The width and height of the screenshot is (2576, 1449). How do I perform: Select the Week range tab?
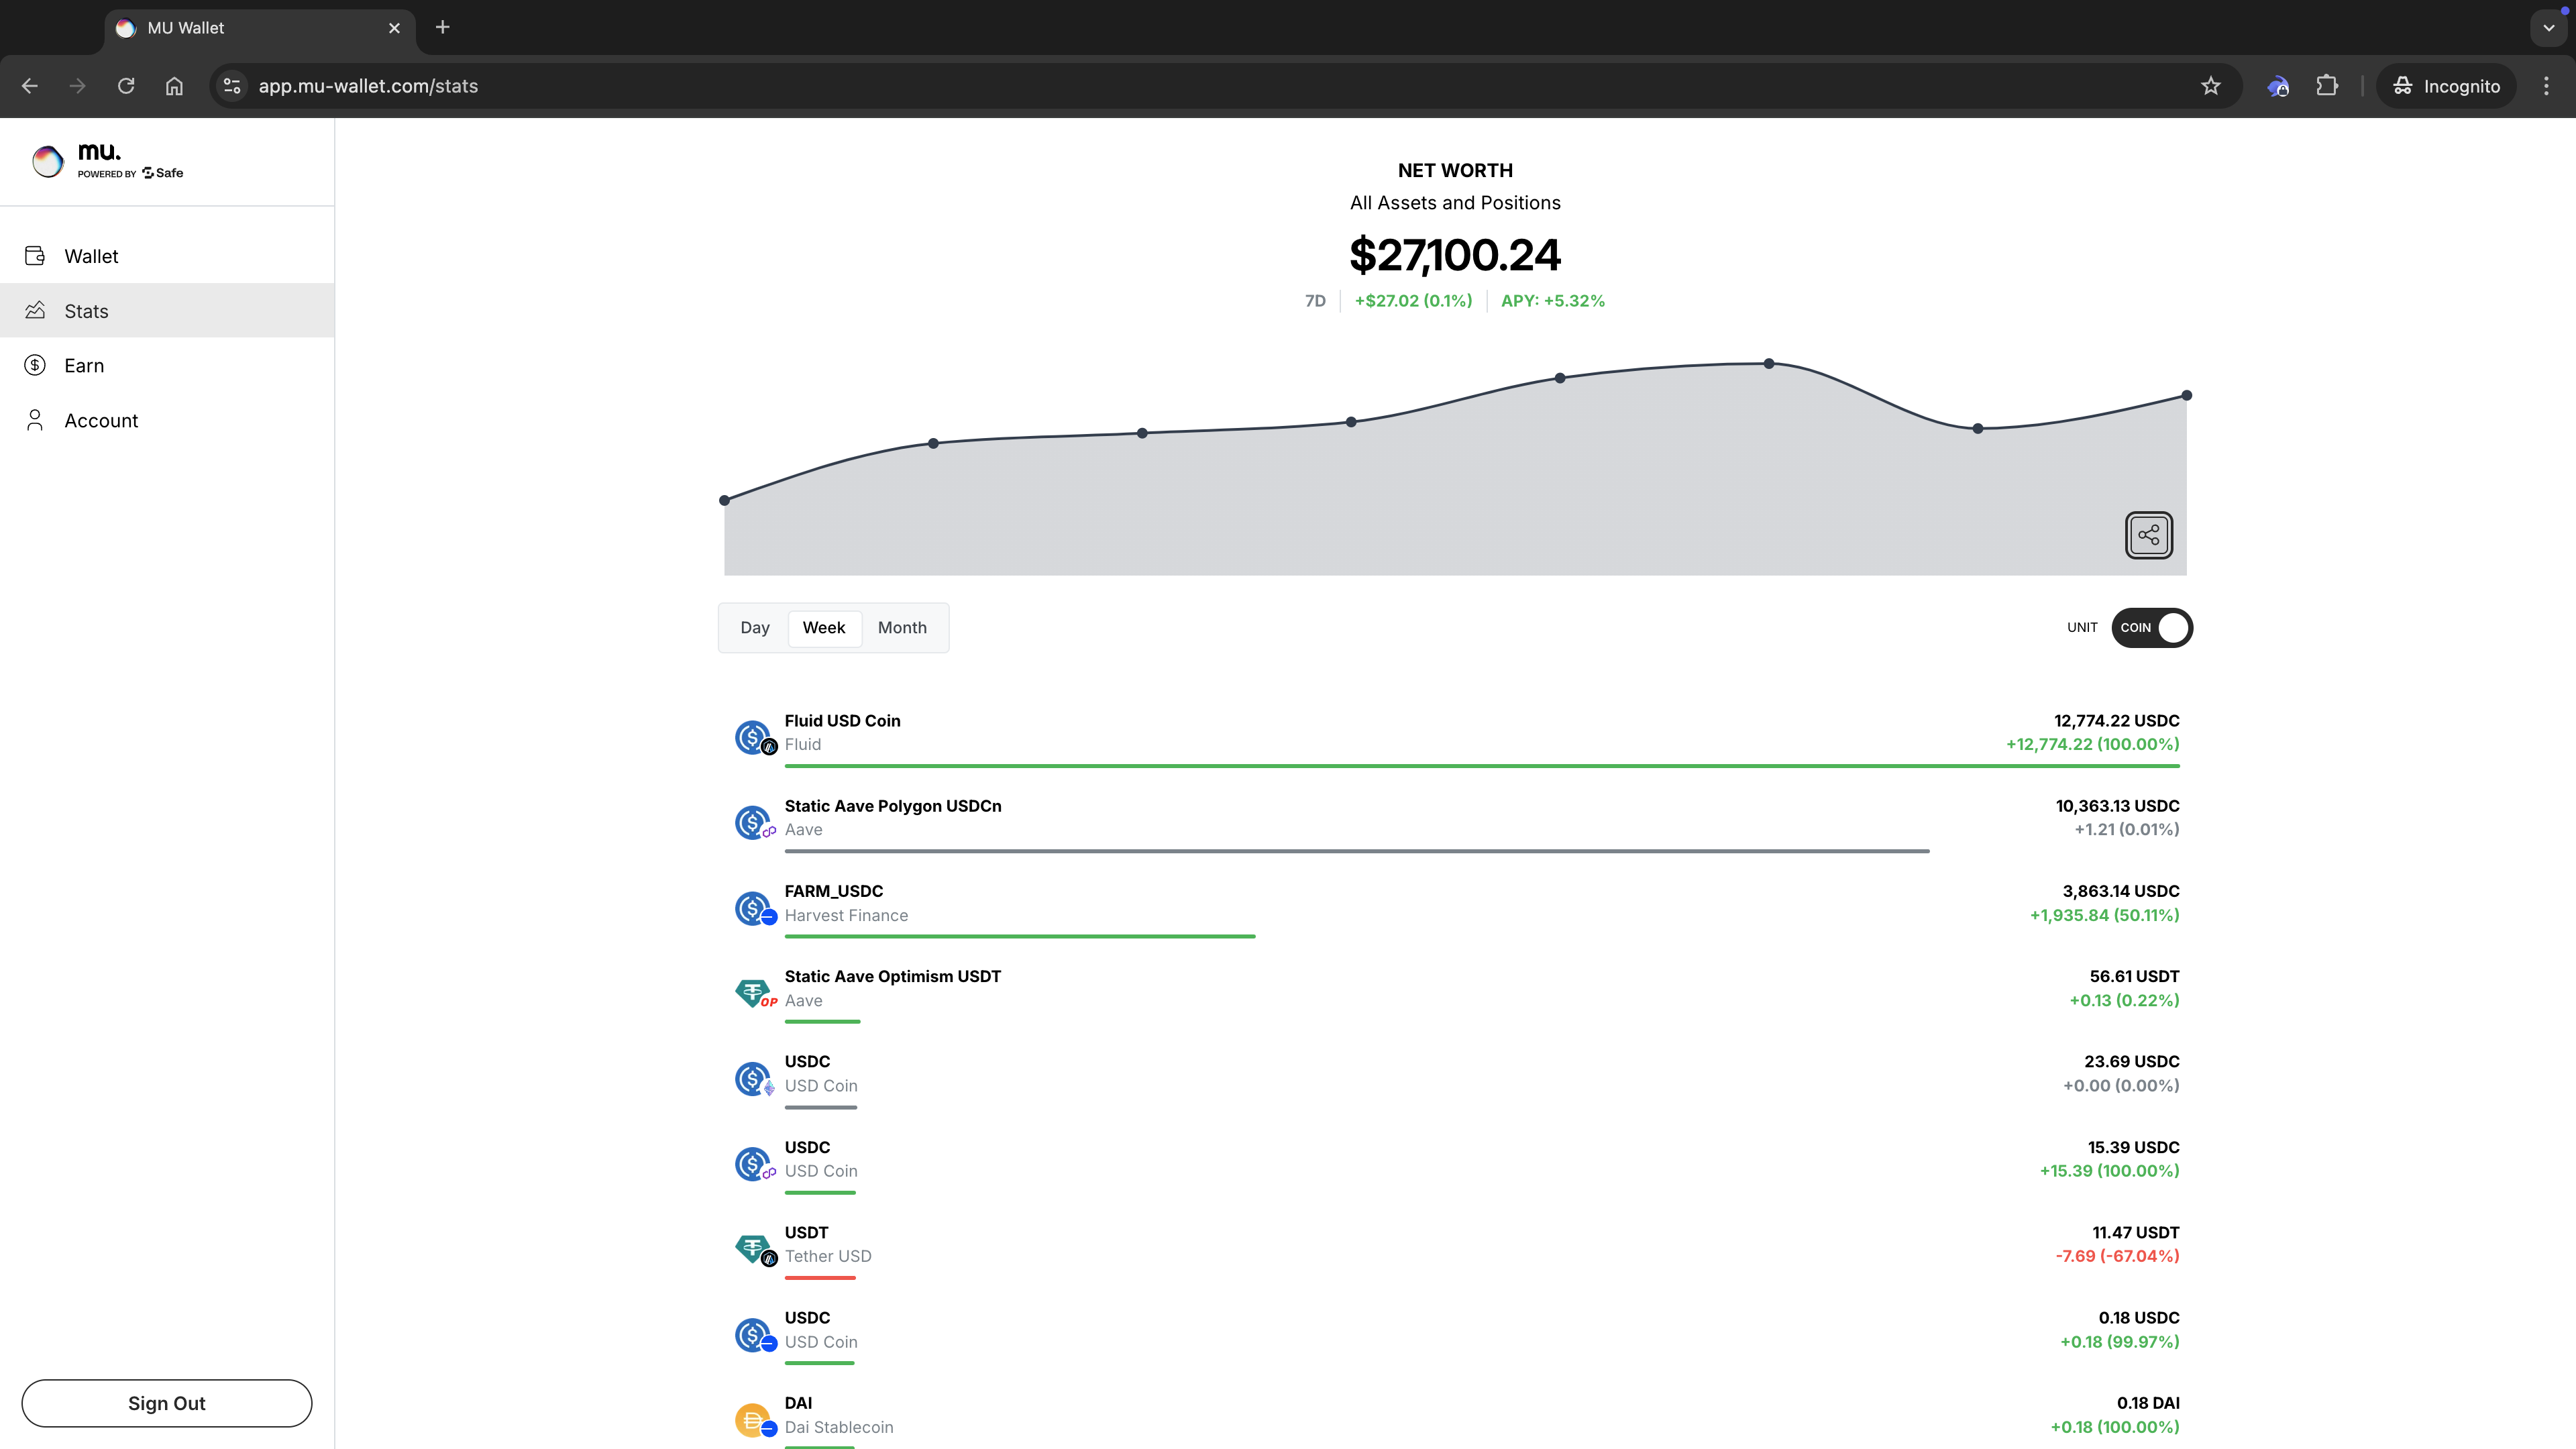[x=824, y=628]
